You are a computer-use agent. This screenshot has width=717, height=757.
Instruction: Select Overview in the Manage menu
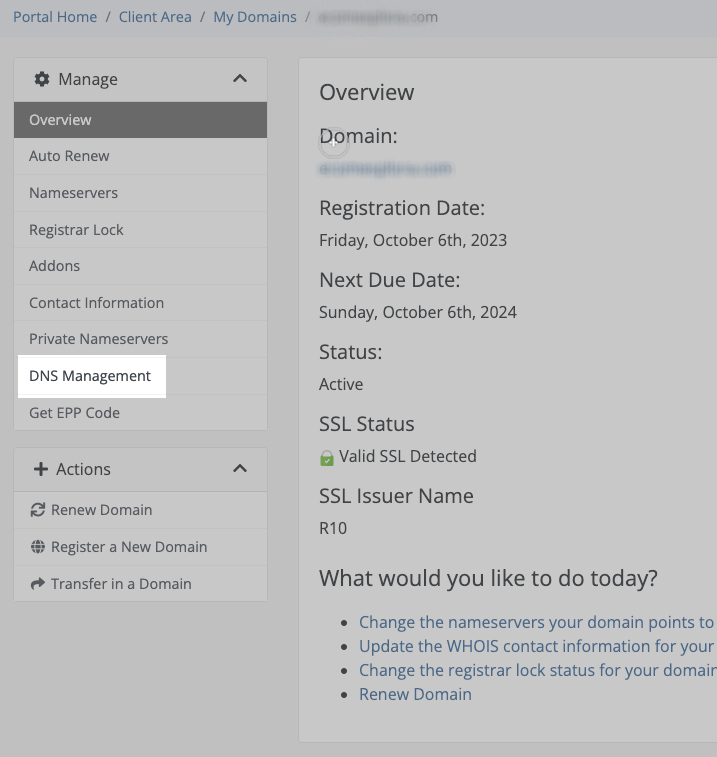[x=141, y=120]
